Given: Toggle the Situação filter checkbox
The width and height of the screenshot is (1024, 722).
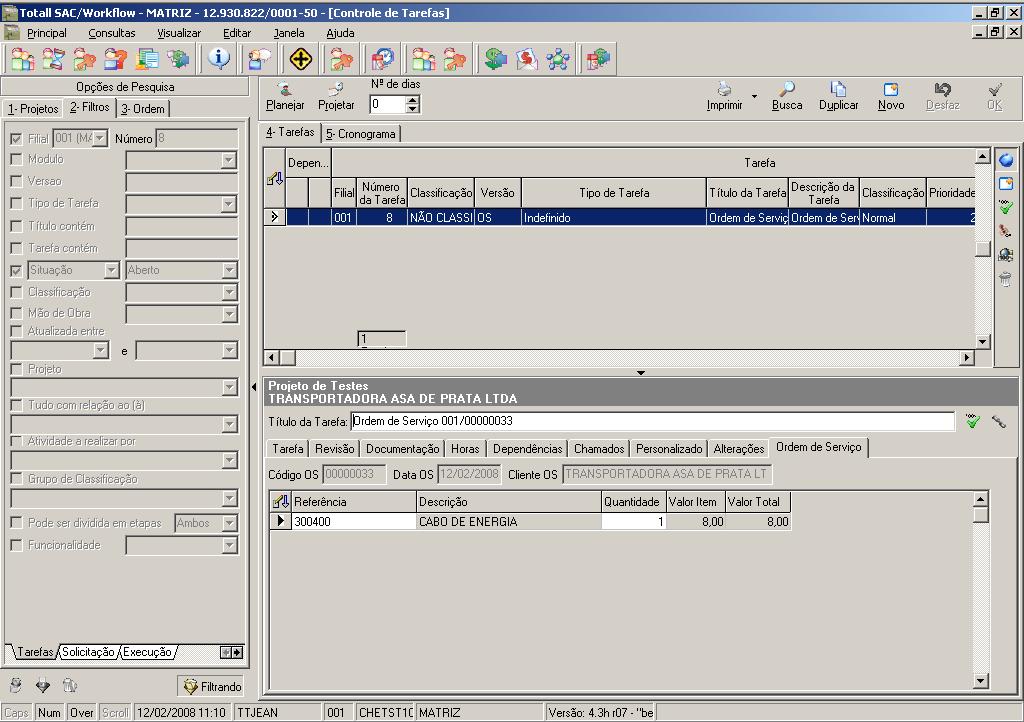Looking at the screenshot, I should click(x=16, y=270).
